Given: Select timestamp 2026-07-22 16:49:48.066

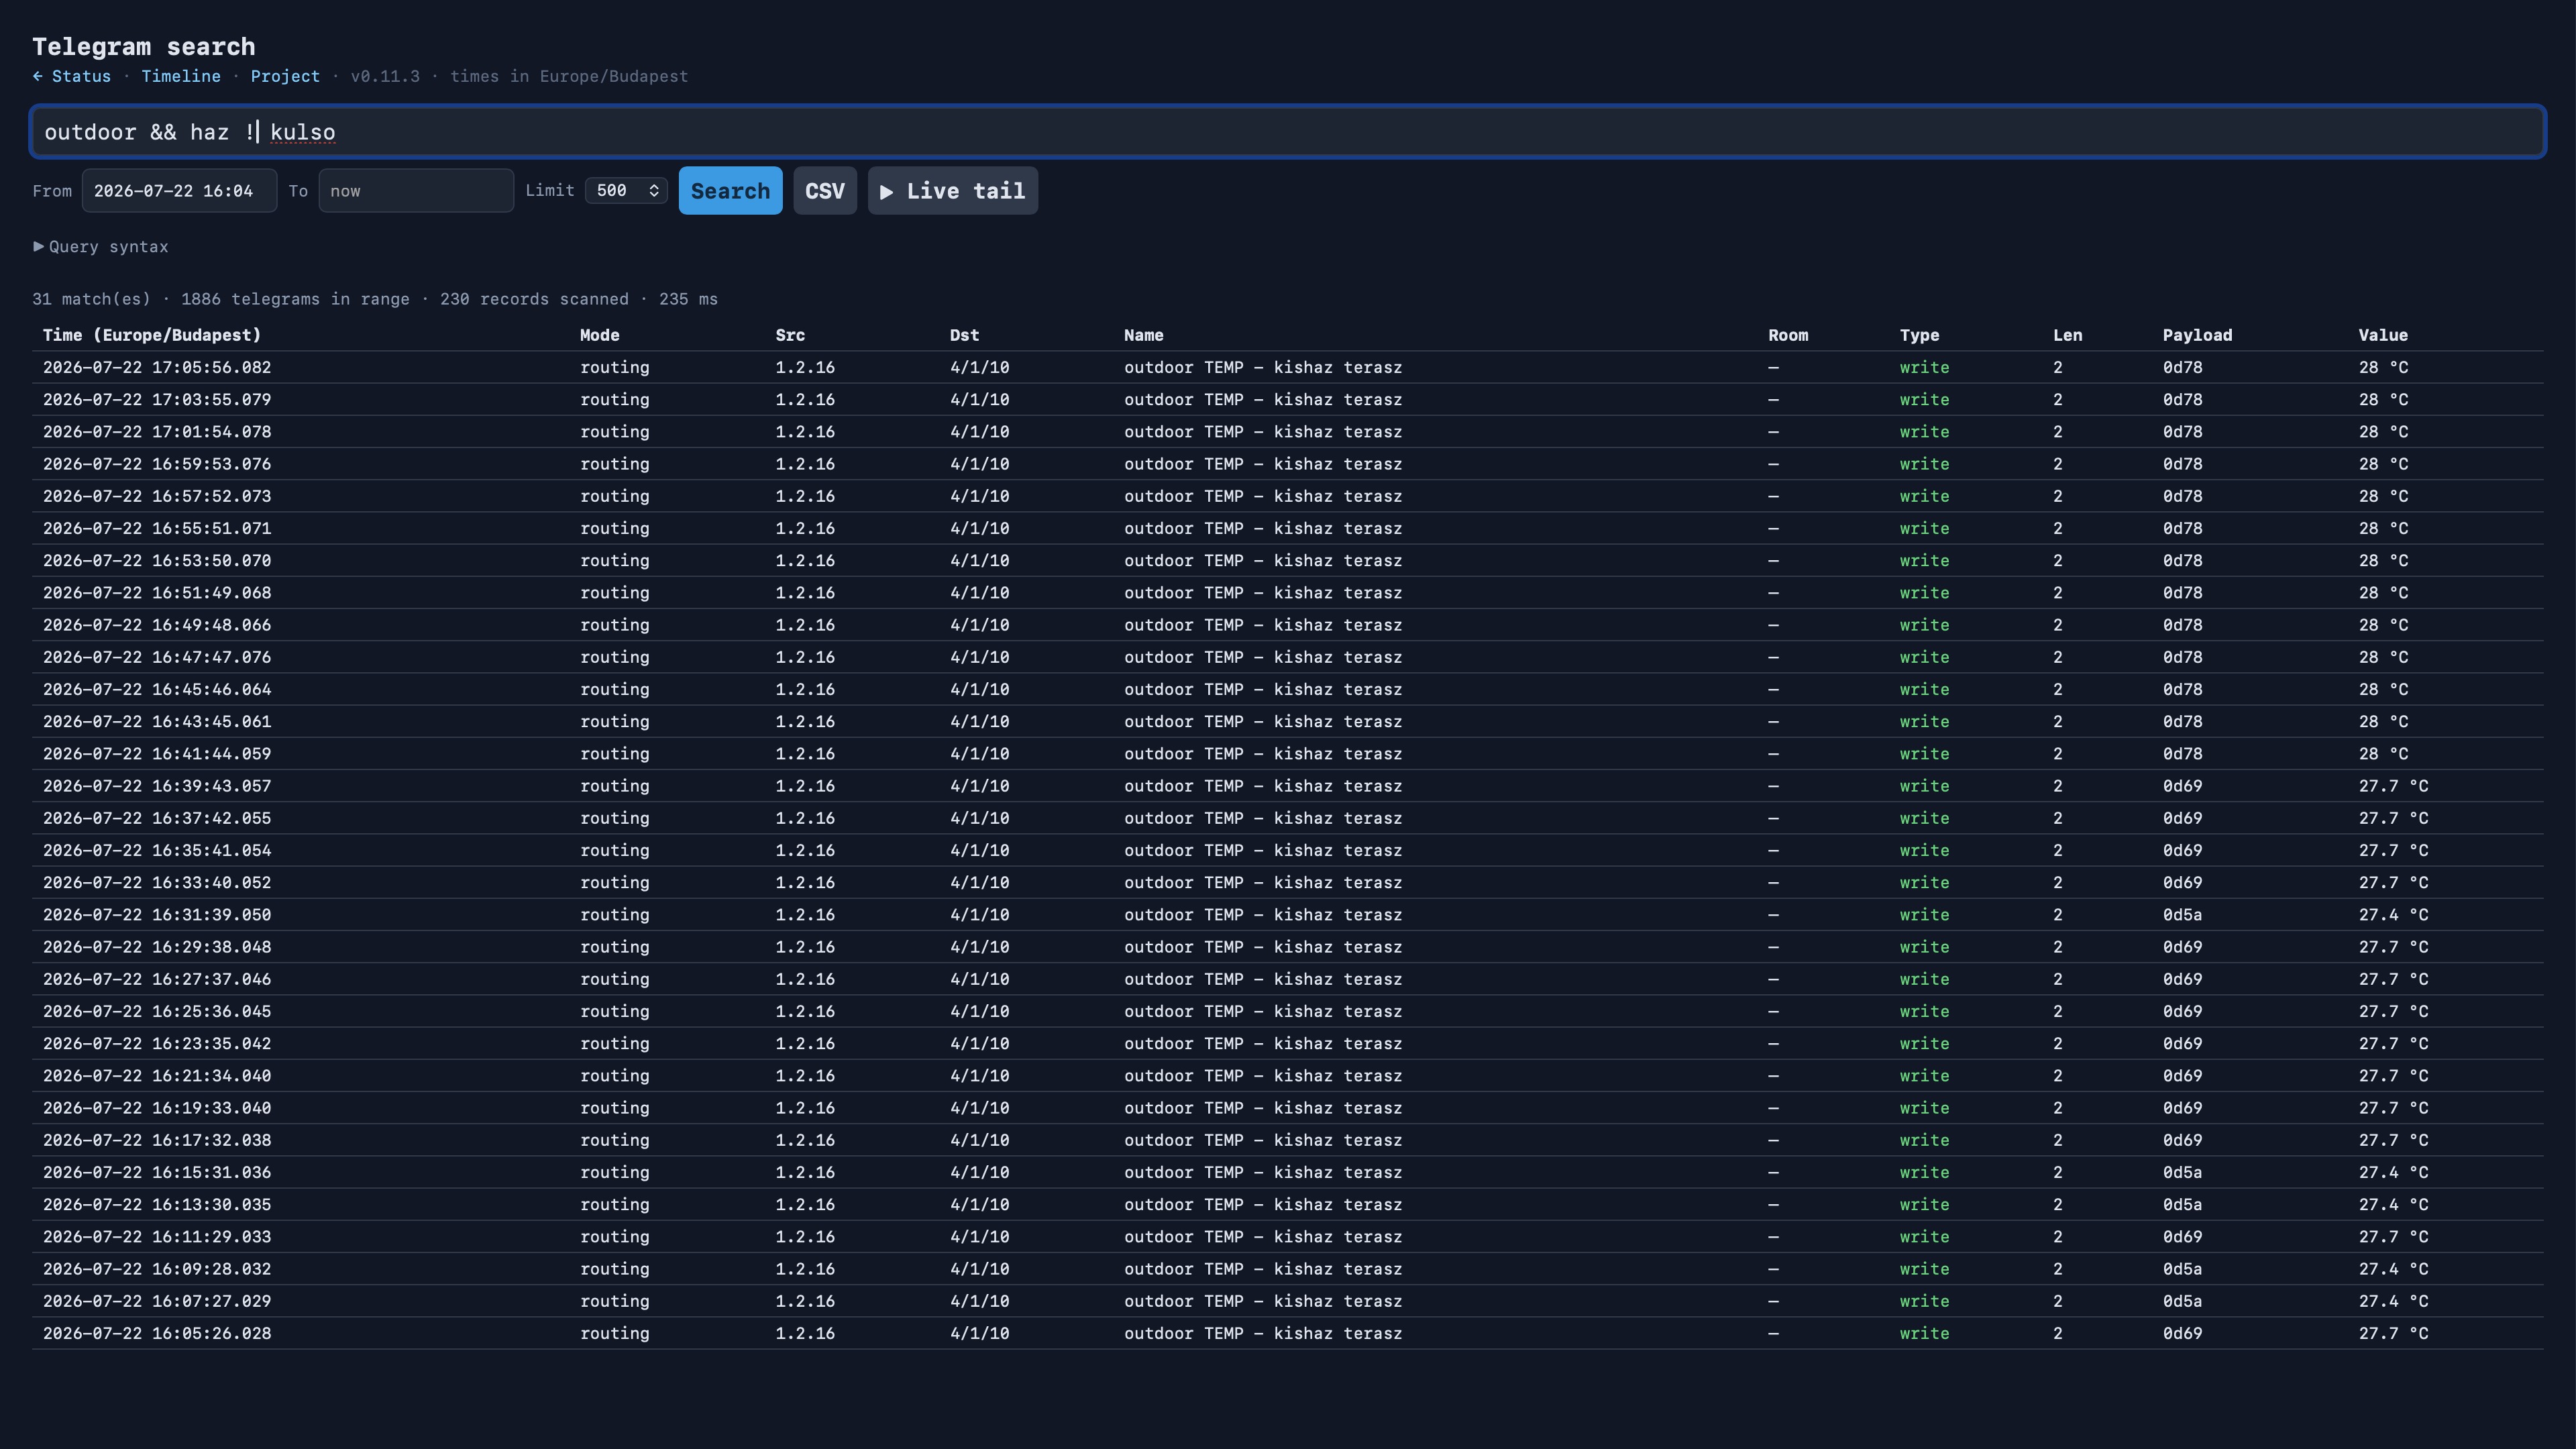Looking at the screenshot, I should pyautogui.click(x=157, y=625).
